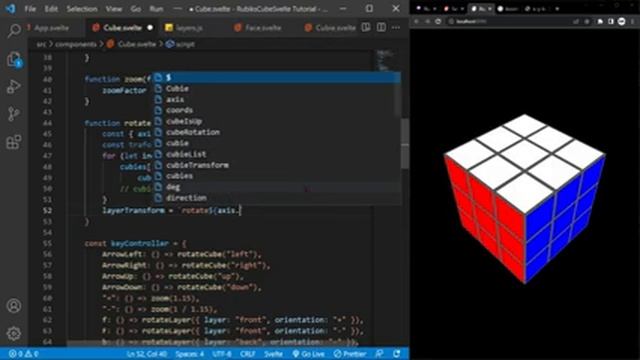The width and height of the screenshot is (640, 360).
Task: Click the split editor right icon
Action: coord(381,27)
